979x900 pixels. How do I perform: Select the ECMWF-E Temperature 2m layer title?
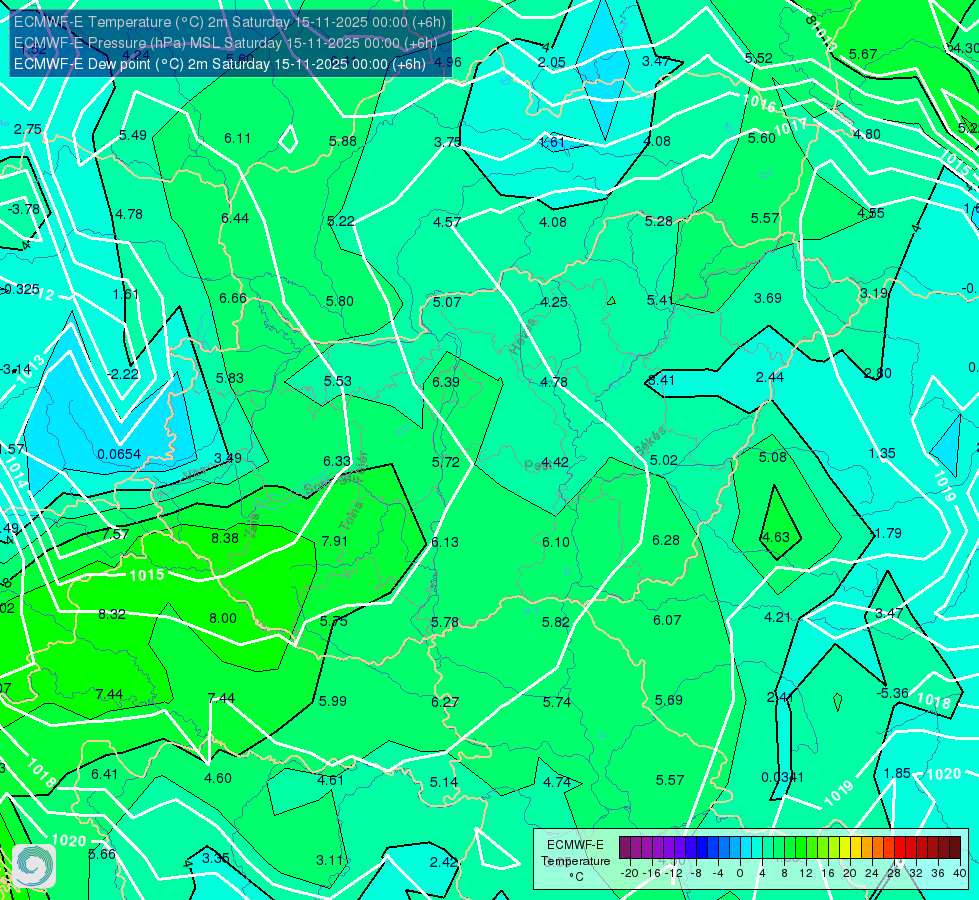[x=230, y=22]
